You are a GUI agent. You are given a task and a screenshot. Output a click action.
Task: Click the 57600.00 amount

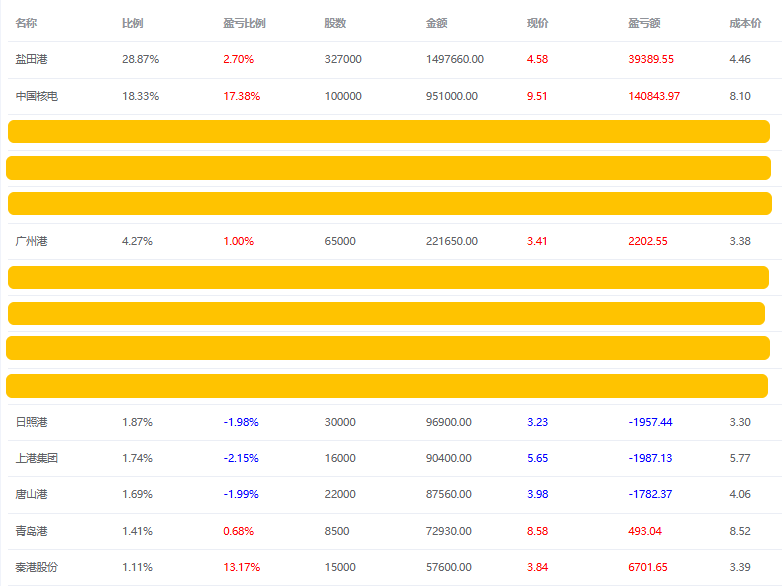coord(449,567)
